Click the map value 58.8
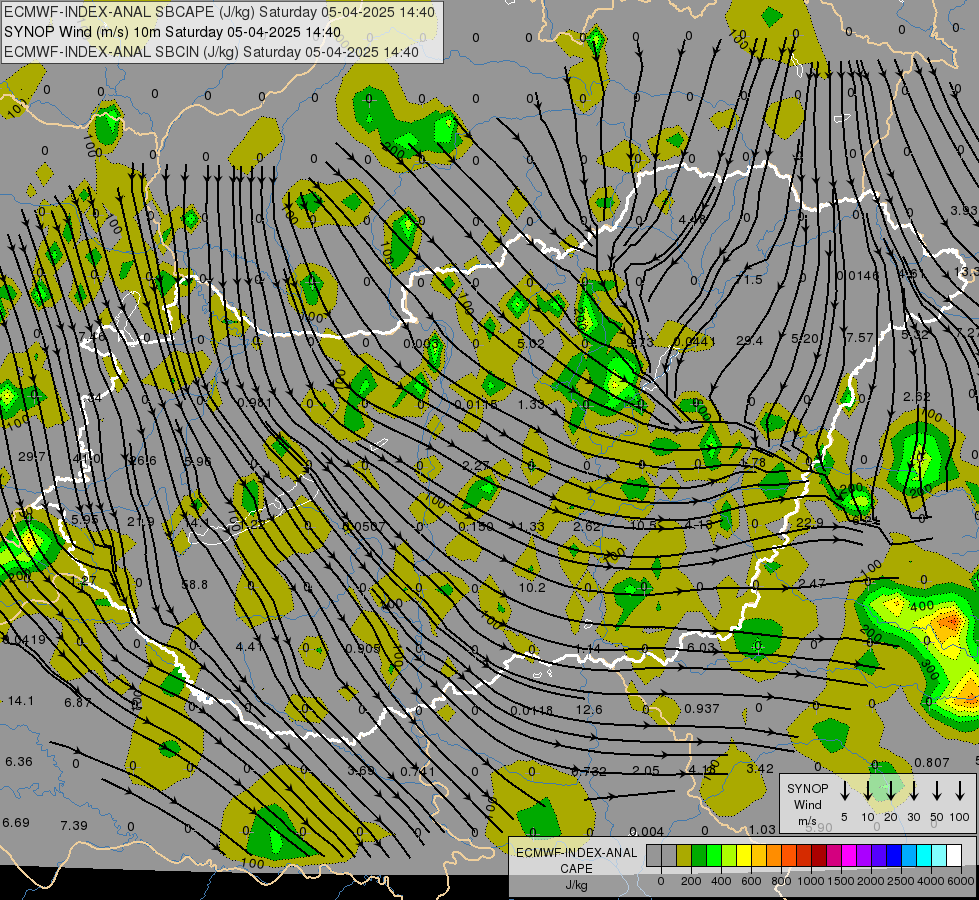Screen dimensions: 979x900 194,585
